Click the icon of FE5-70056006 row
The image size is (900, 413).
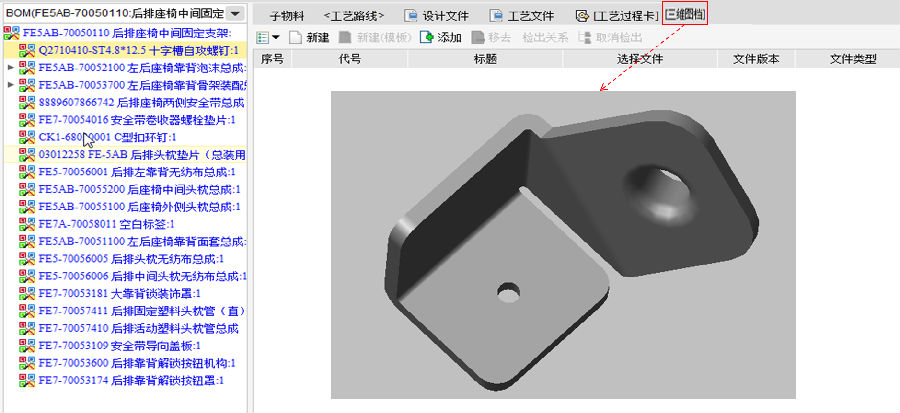click(27, 276)
